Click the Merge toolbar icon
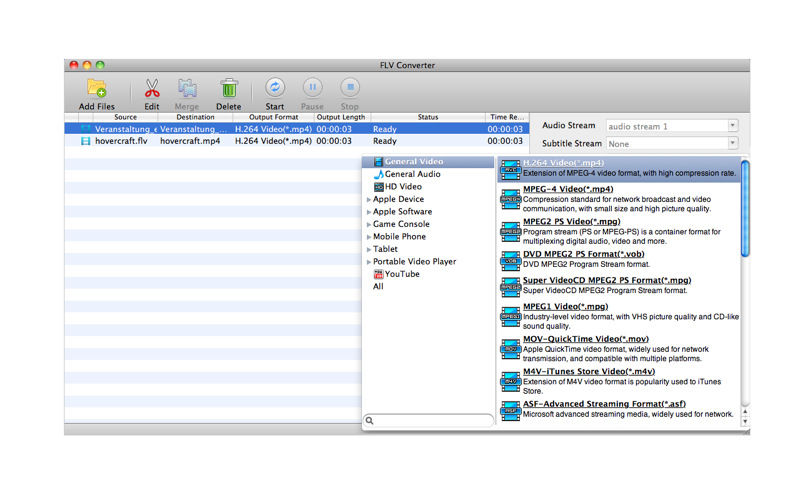 [187, 89]
